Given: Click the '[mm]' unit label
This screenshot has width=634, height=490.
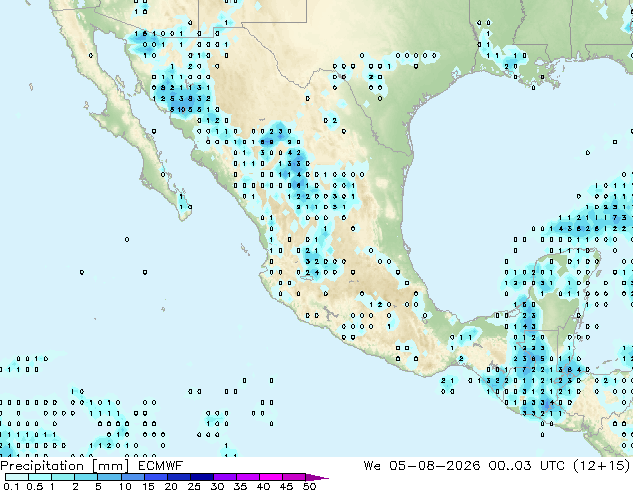Looking at the screenshot, I should 110,466.
